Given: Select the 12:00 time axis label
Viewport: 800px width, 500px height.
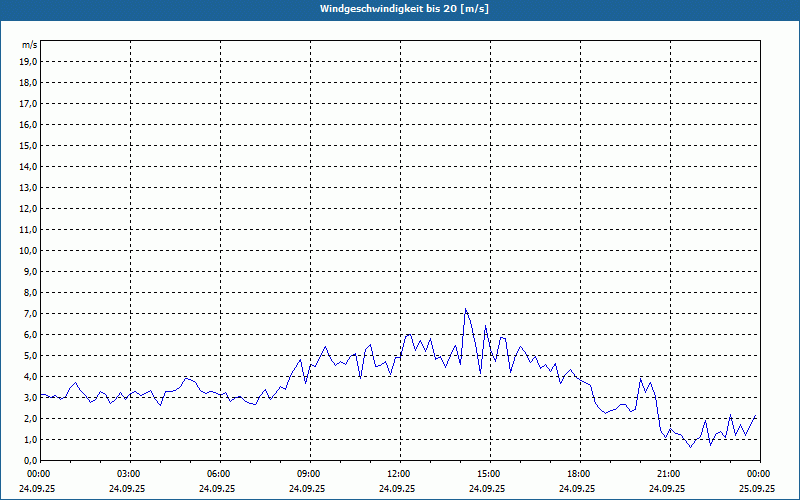Looking at the screenshot, I should tap(398, 474).
